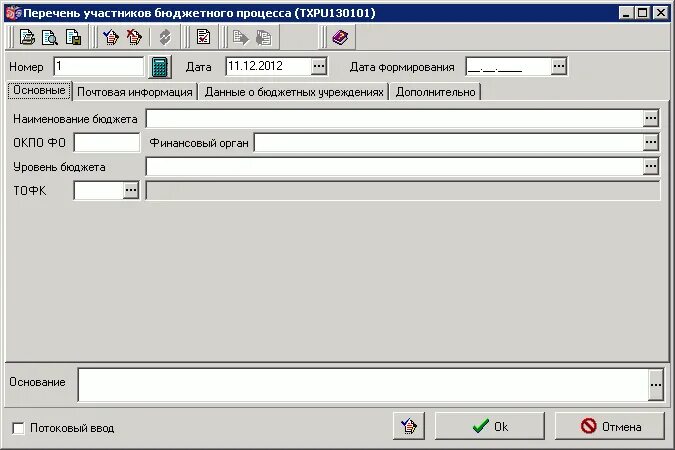Maximize the dialog window

tap(642, 13)
